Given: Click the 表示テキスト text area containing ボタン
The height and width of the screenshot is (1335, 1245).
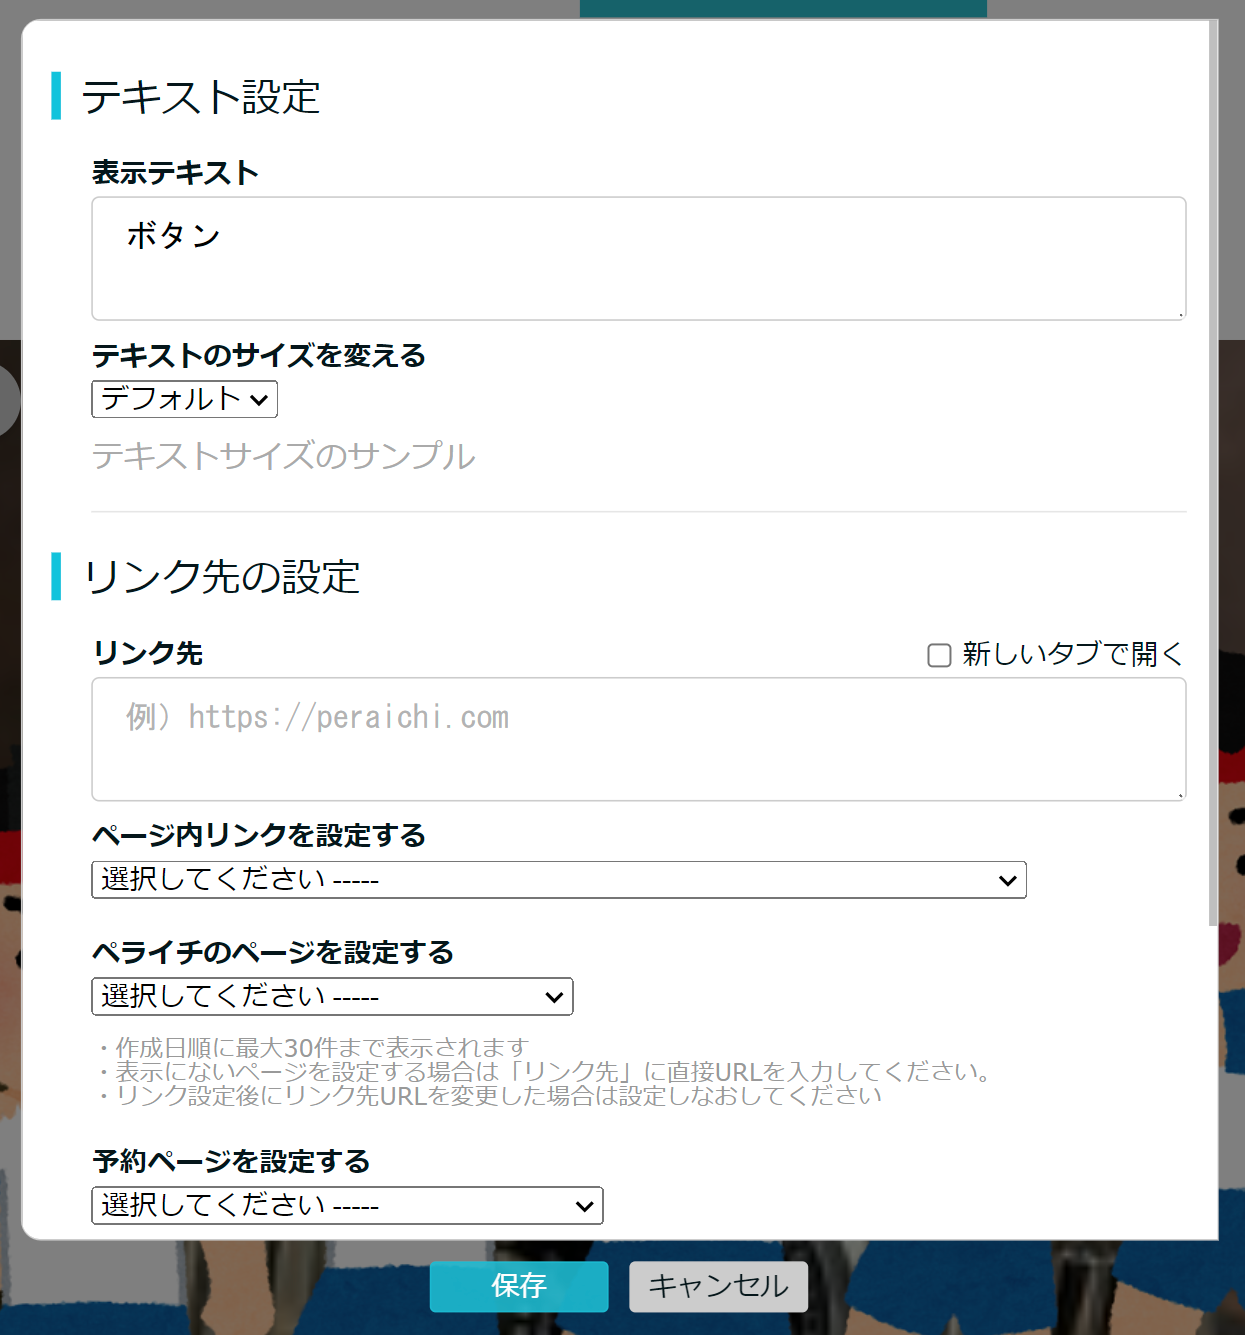Looking at the screenshot, I should [x=638, y=258].
